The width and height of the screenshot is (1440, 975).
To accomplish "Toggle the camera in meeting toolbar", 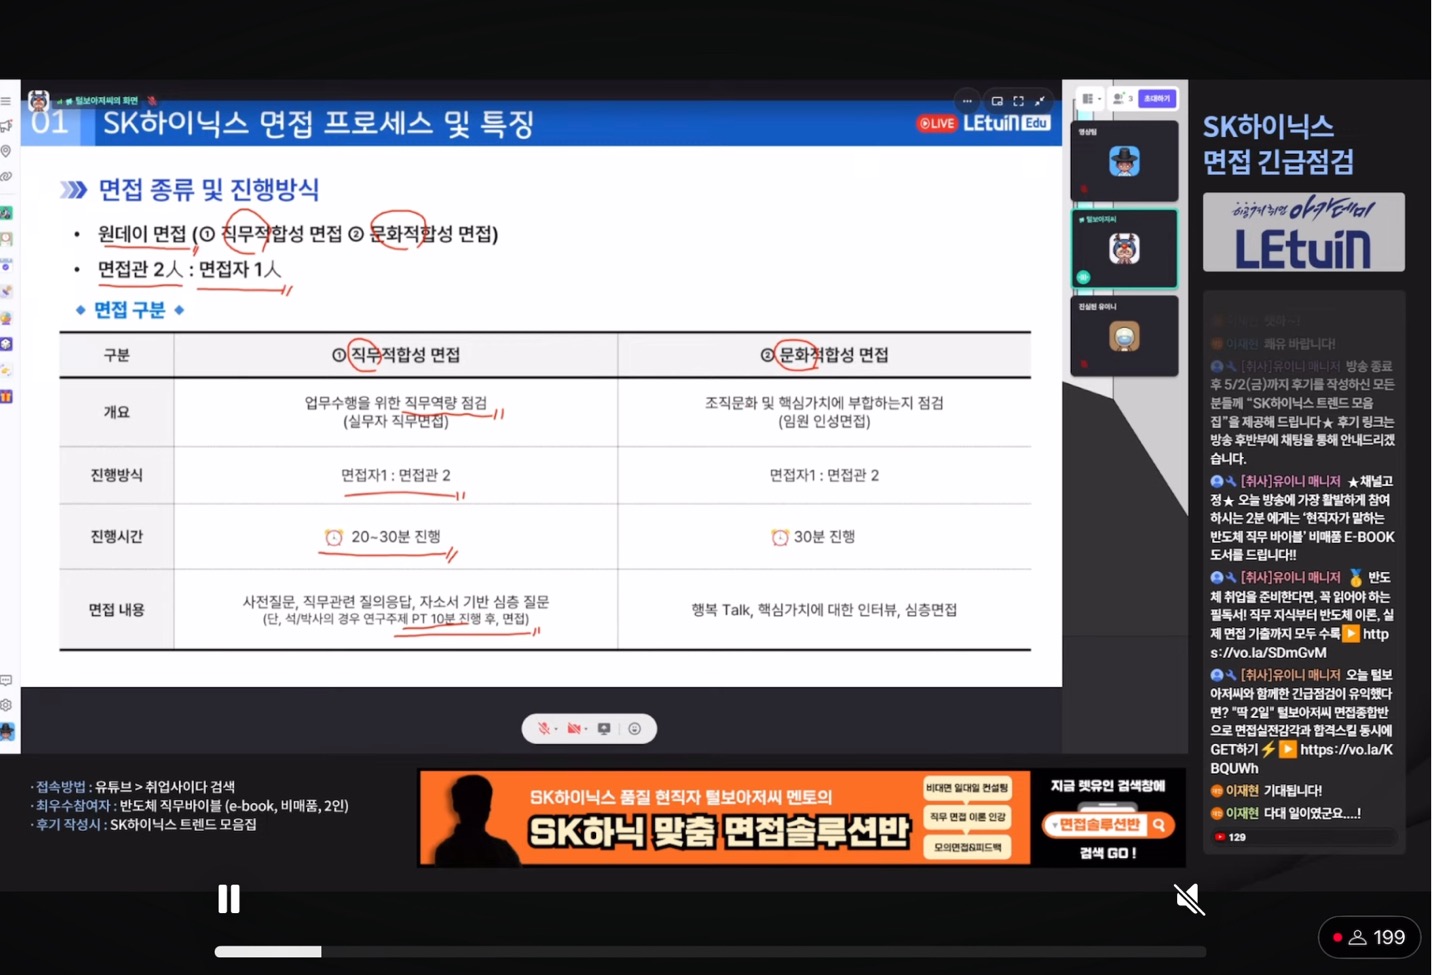I will click(x=575, y=729).
